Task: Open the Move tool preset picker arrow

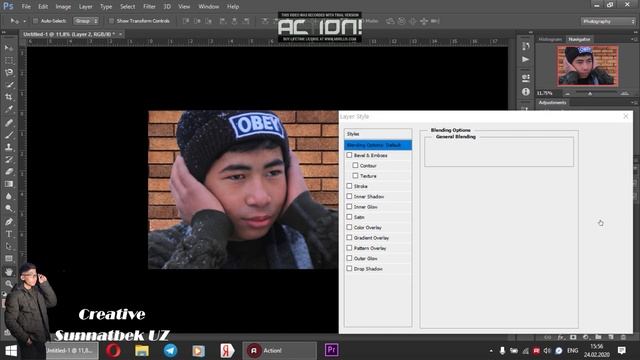Action: 24,21
